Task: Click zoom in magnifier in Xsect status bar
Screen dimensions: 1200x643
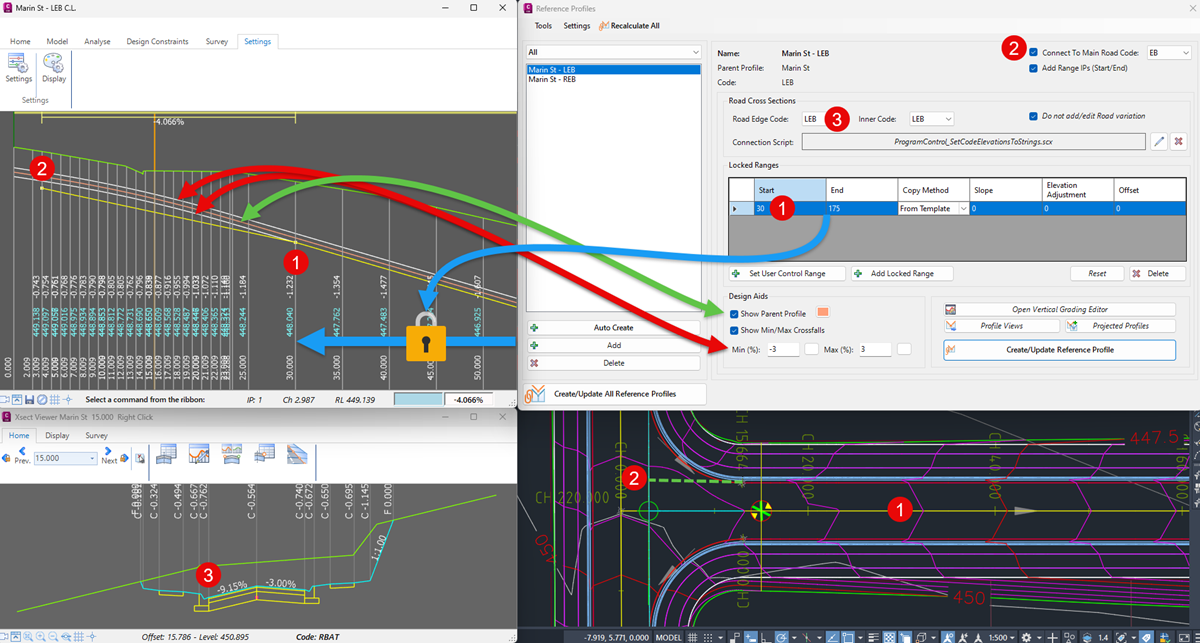Action: (40, 637)
